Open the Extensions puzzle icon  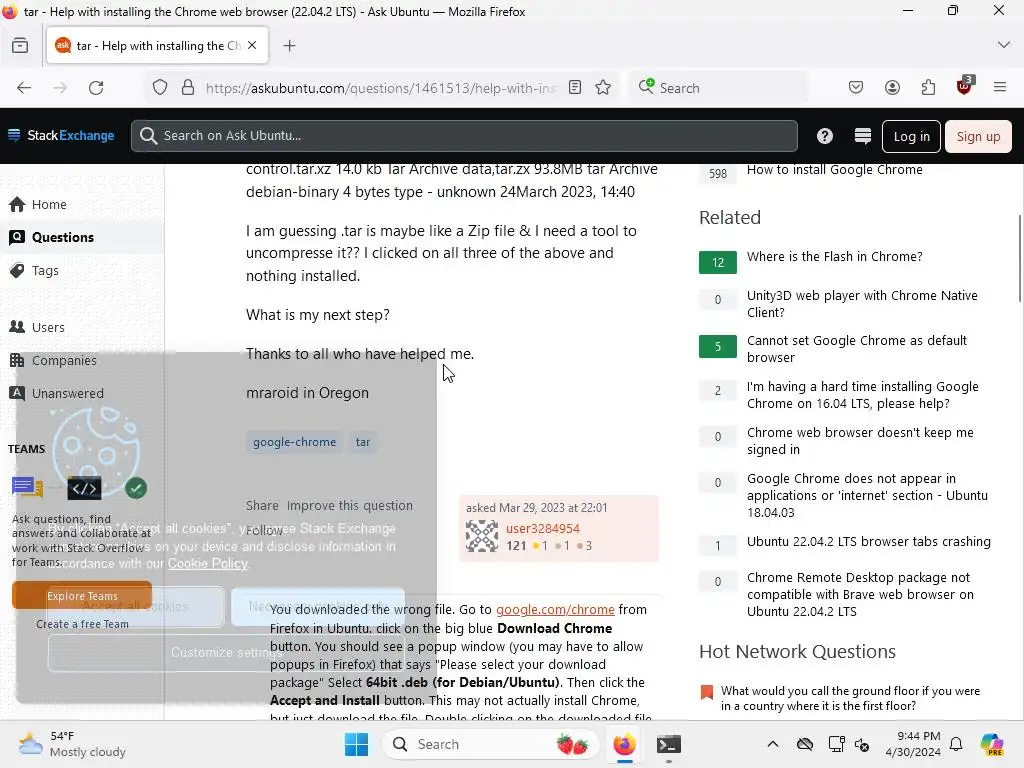928,88
